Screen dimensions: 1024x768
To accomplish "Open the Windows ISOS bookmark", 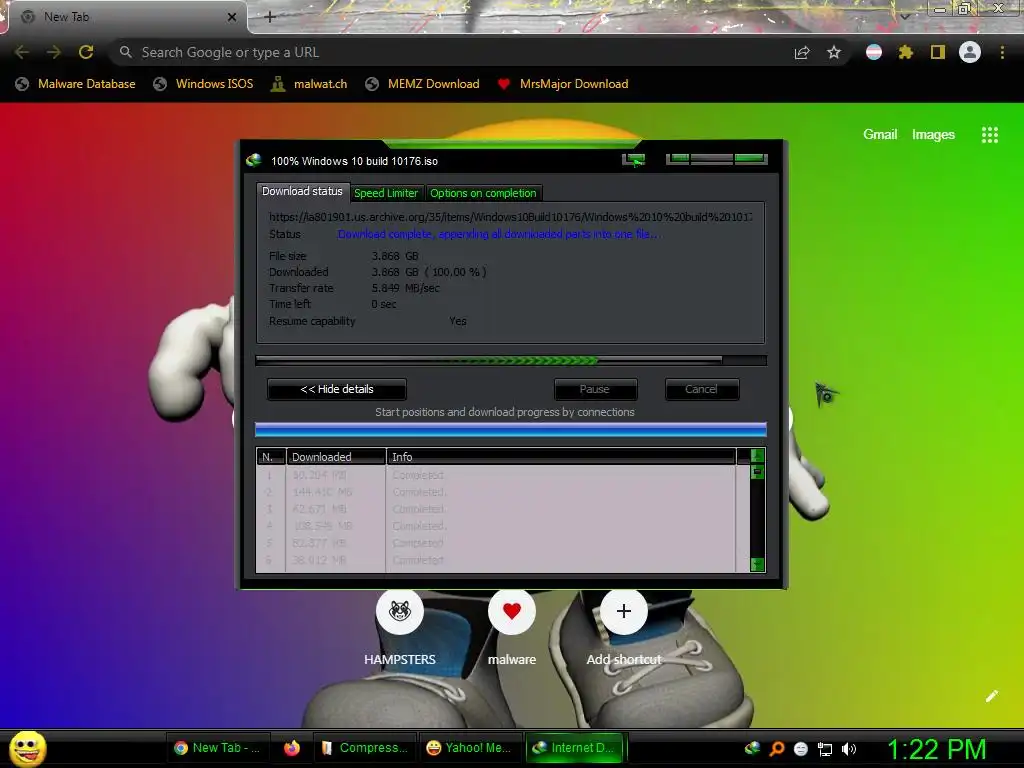I will point(203,84).
